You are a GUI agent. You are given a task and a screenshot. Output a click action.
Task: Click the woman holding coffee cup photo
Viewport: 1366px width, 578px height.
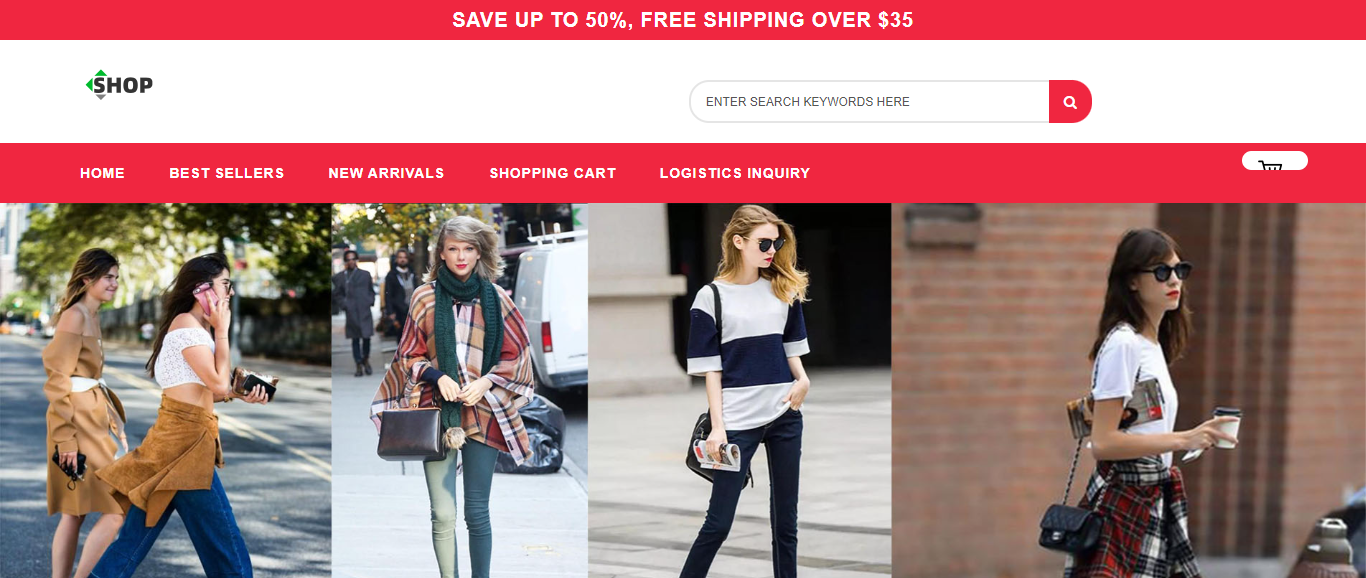pyautogui.click(x=1129, y=390)
